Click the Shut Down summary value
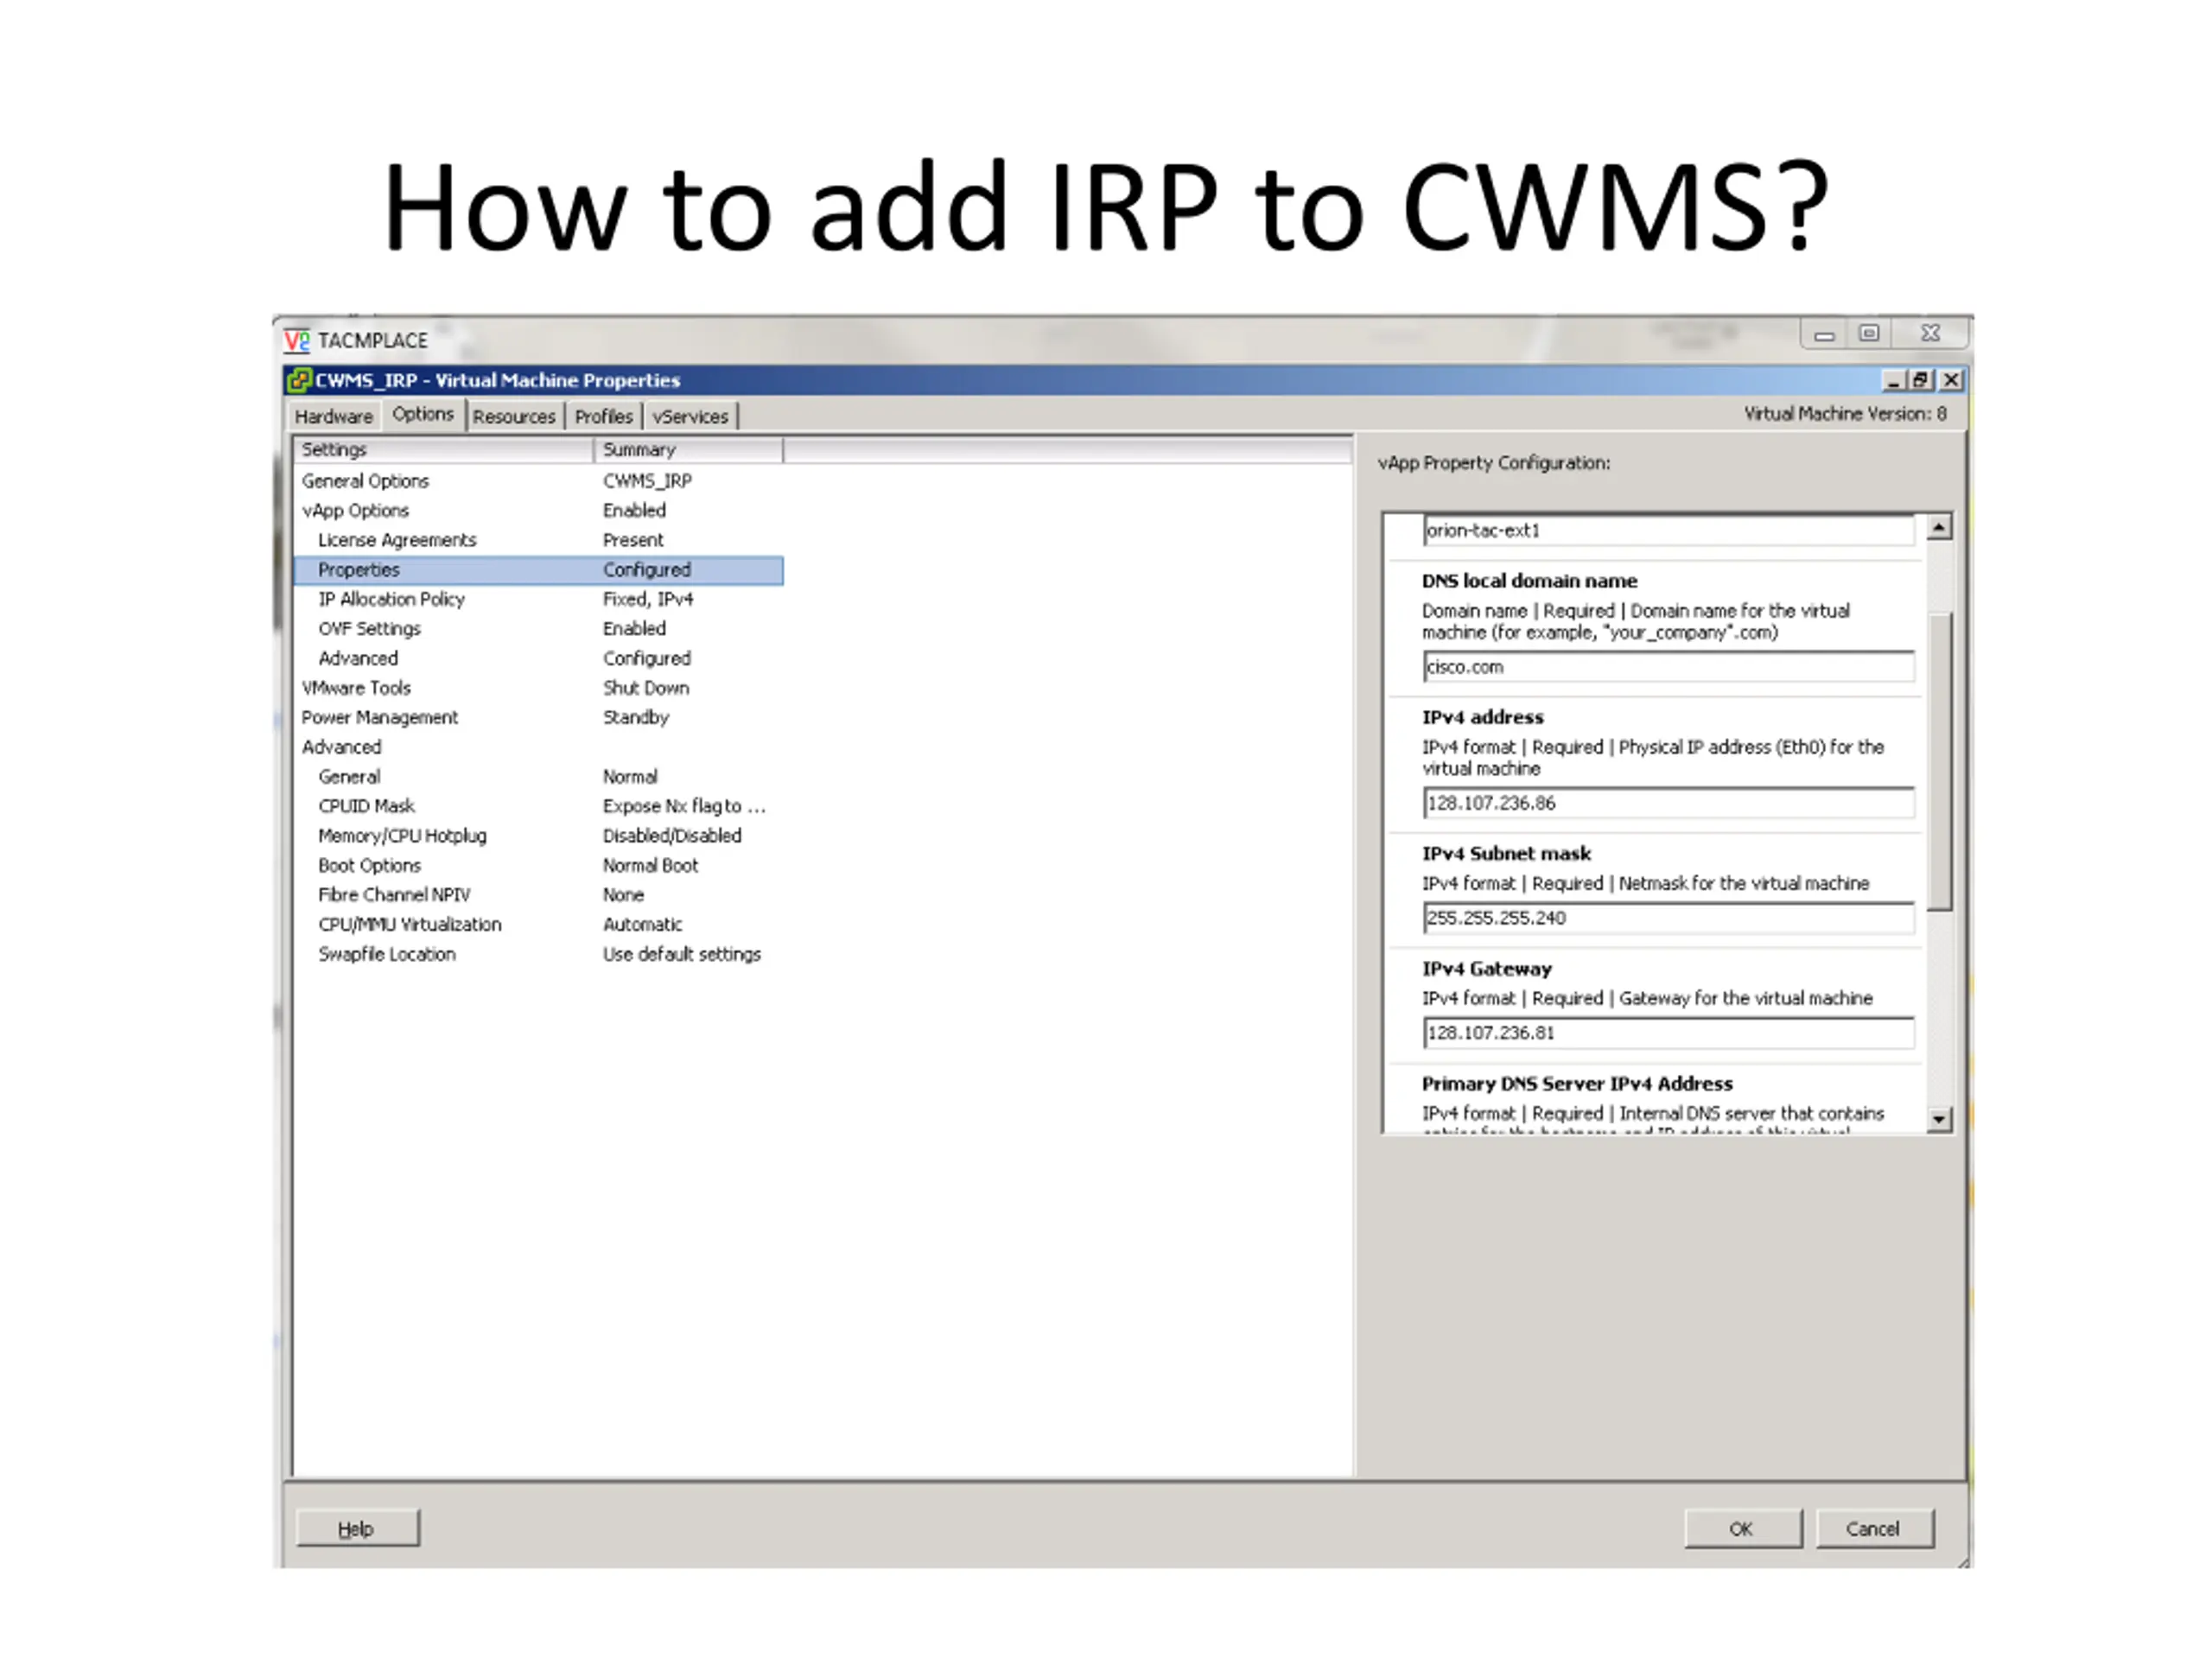 (x=646, y=688)
